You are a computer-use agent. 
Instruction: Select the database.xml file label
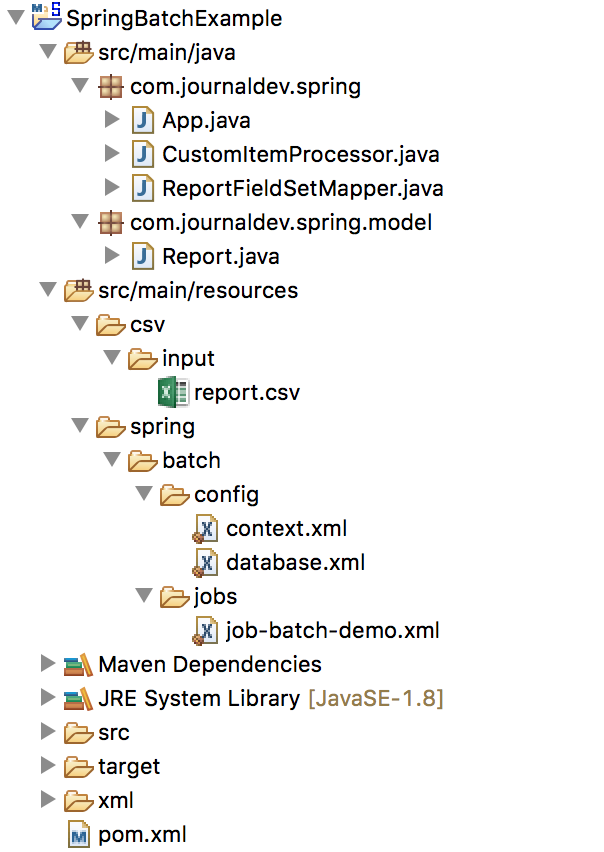[x=295, y=563]
